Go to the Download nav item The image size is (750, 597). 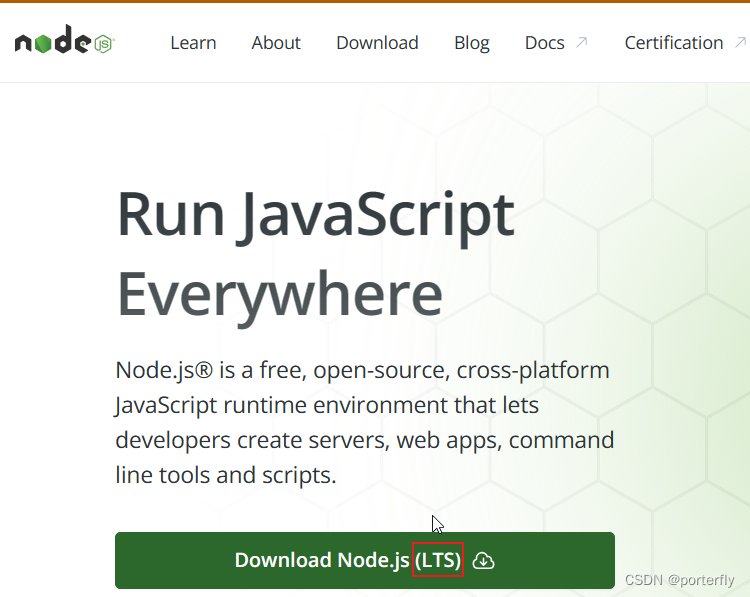click(x=377, y=43)
